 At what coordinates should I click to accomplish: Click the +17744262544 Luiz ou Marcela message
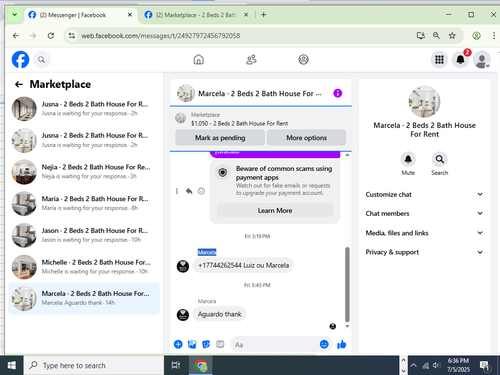(x=243, y=265)
